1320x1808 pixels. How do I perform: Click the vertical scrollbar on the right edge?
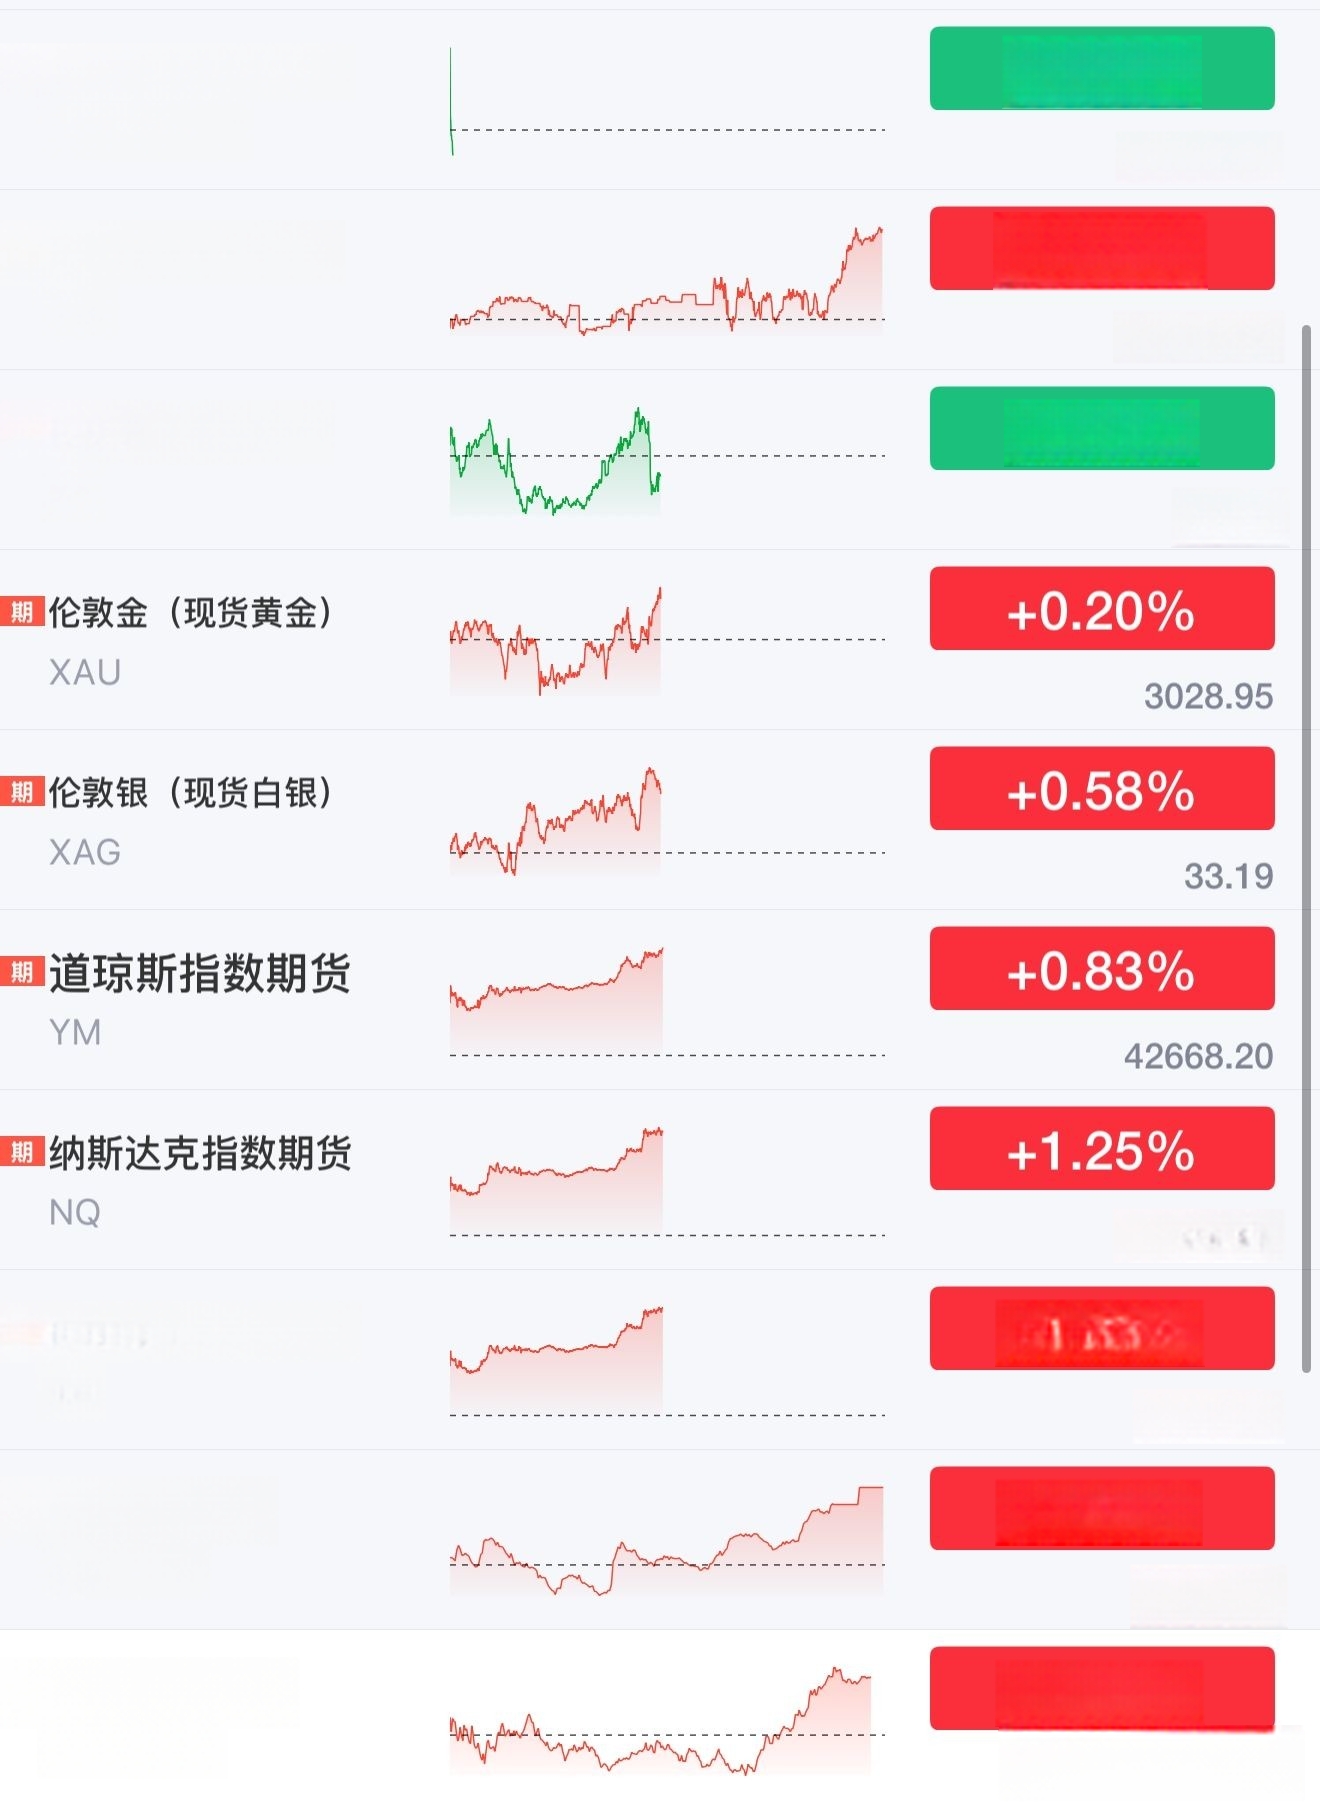[1306, 848]
